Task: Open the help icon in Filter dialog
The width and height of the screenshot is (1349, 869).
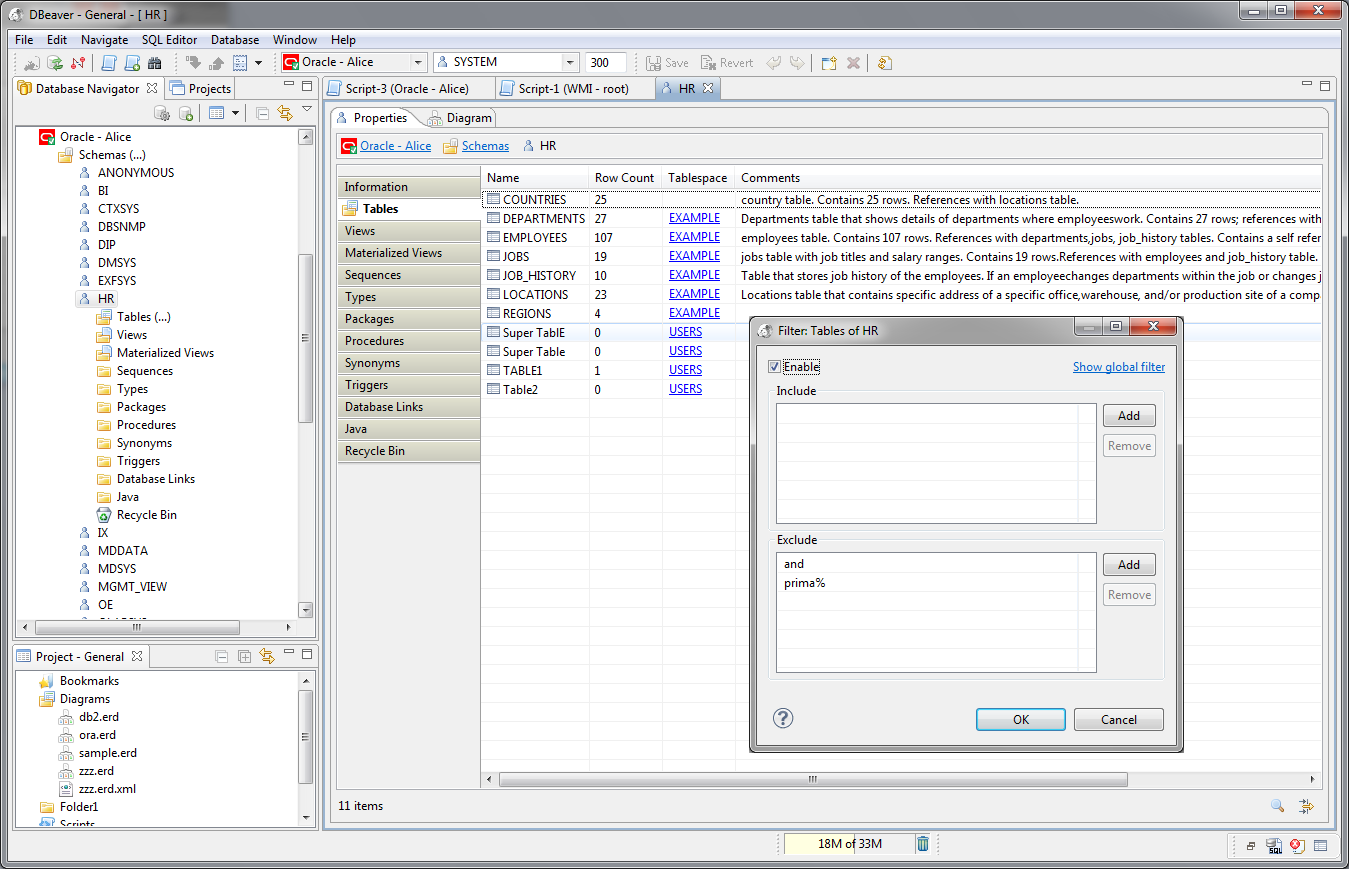Action: click(783, 719)
